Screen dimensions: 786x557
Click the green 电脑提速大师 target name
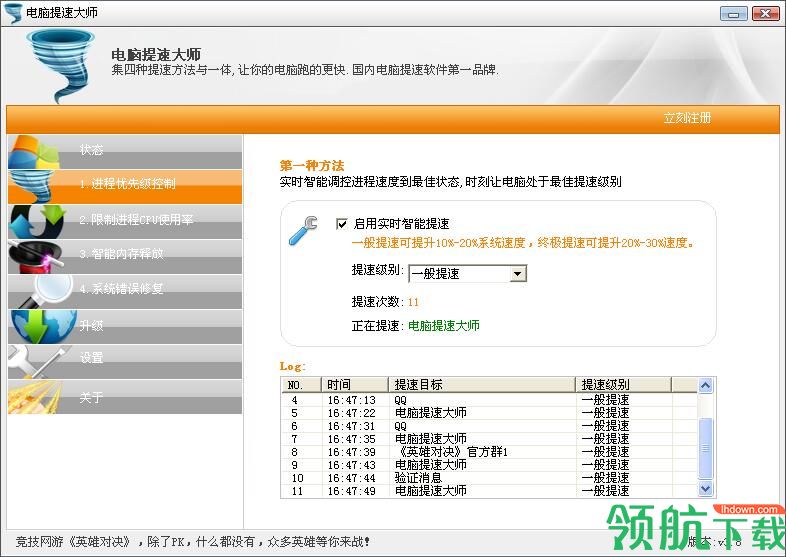444,326
